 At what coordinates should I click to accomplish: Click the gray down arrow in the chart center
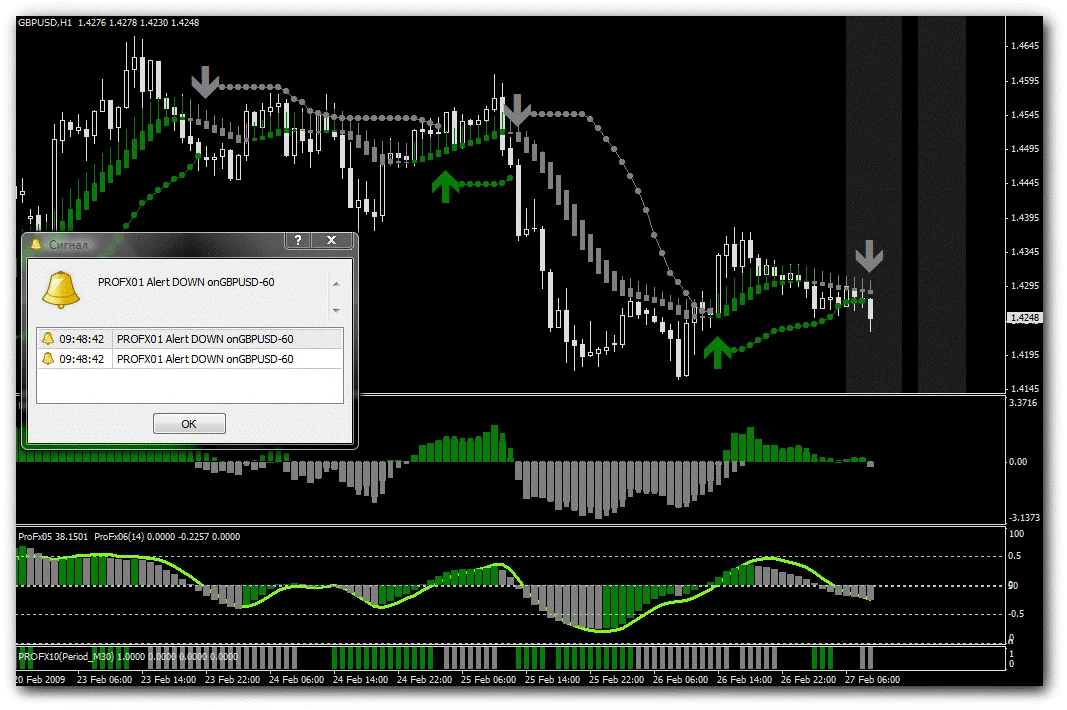tap(516, 110)
